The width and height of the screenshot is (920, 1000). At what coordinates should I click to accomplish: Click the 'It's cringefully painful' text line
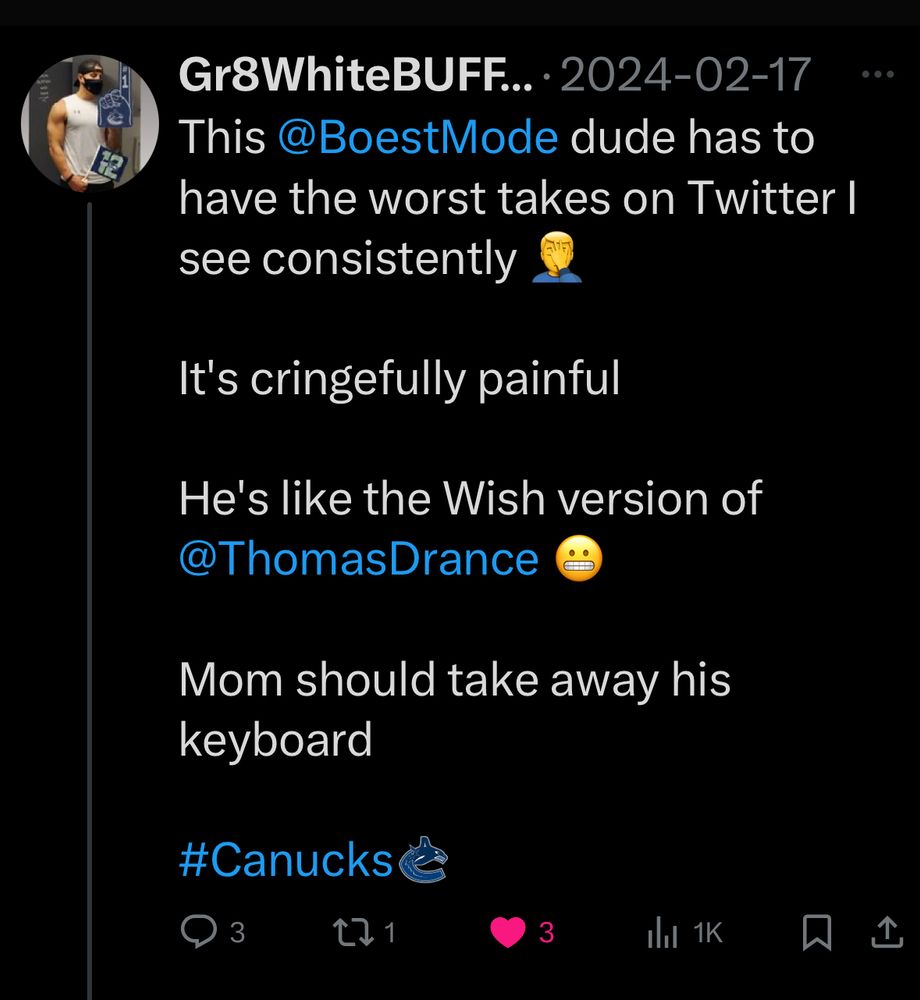pos(399,379)
